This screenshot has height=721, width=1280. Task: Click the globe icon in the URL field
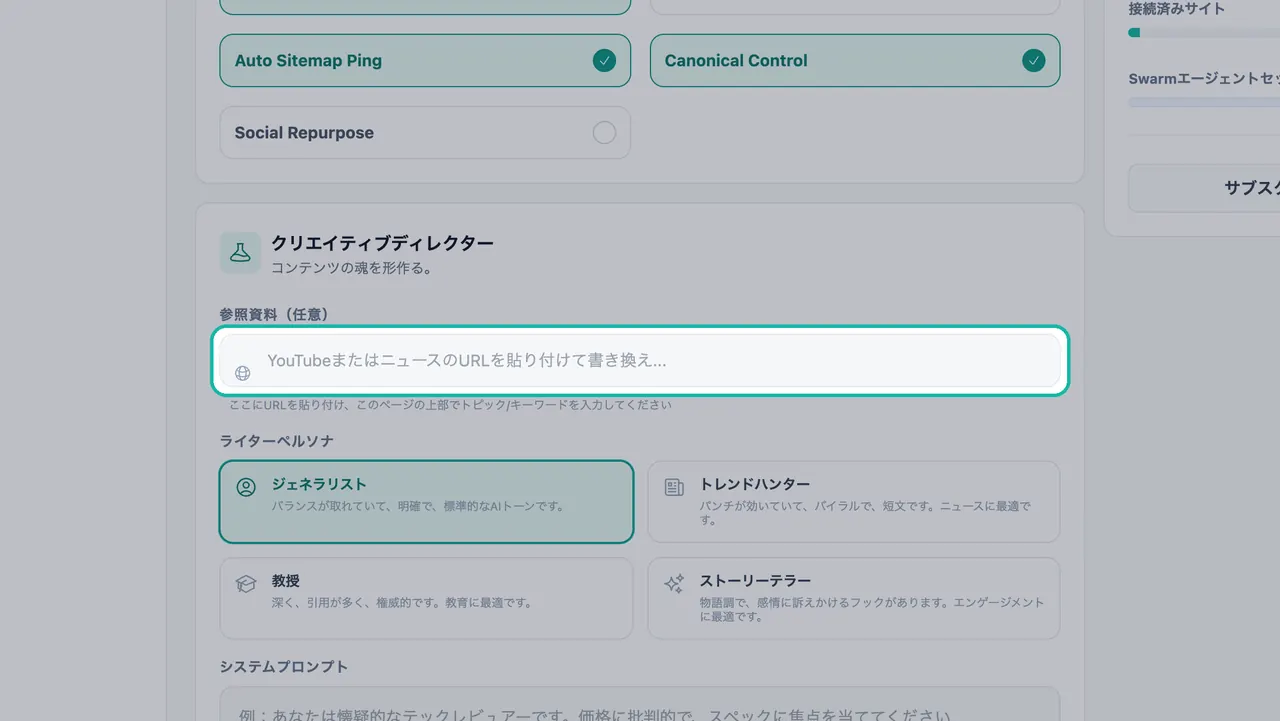coord(242,373)
